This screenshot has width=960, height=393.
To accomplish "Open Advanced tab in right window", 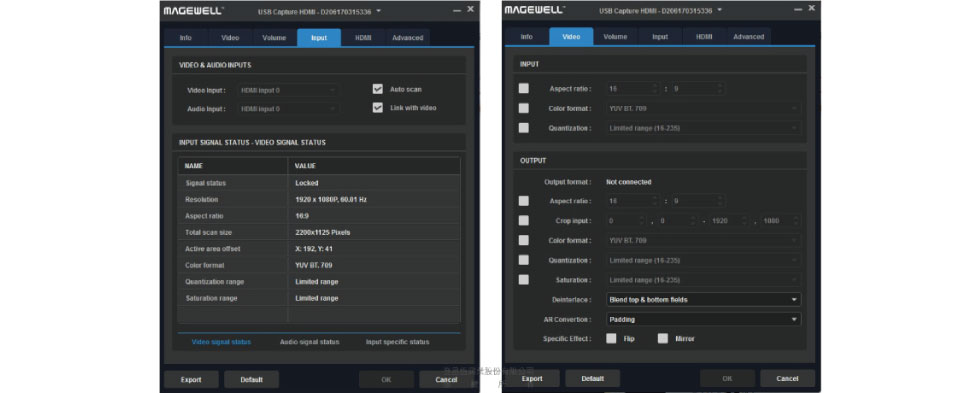I will click(749, 37).
